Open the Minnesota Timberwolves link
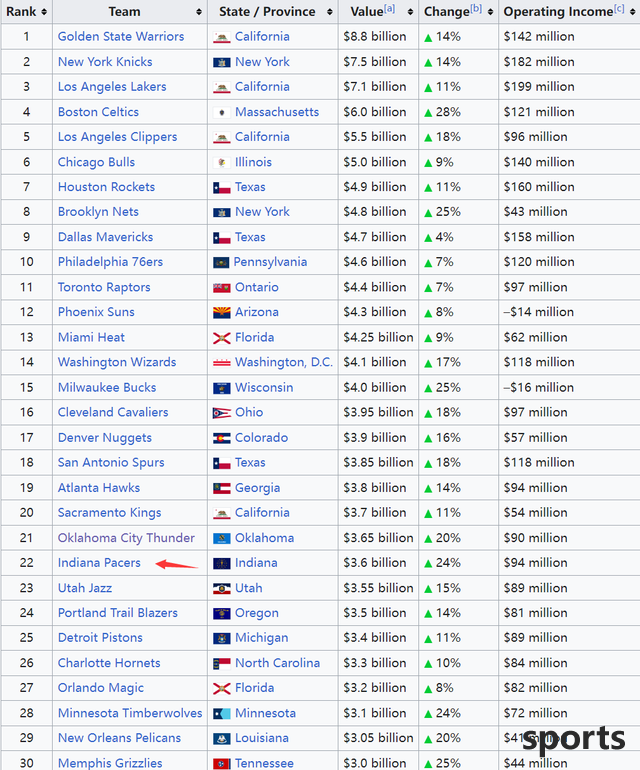 [x=130, y=713]
